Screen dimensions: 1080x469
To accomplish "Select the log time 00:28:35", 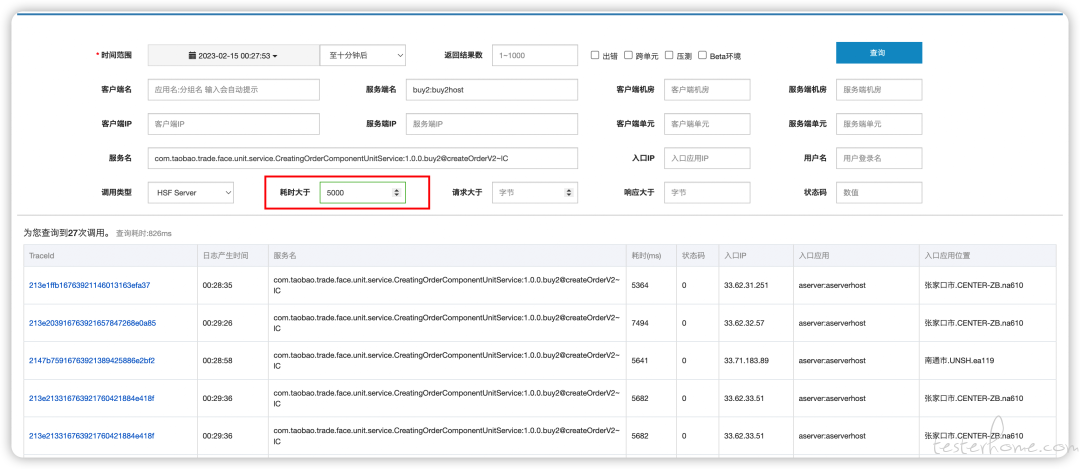I will click(217, 285).
